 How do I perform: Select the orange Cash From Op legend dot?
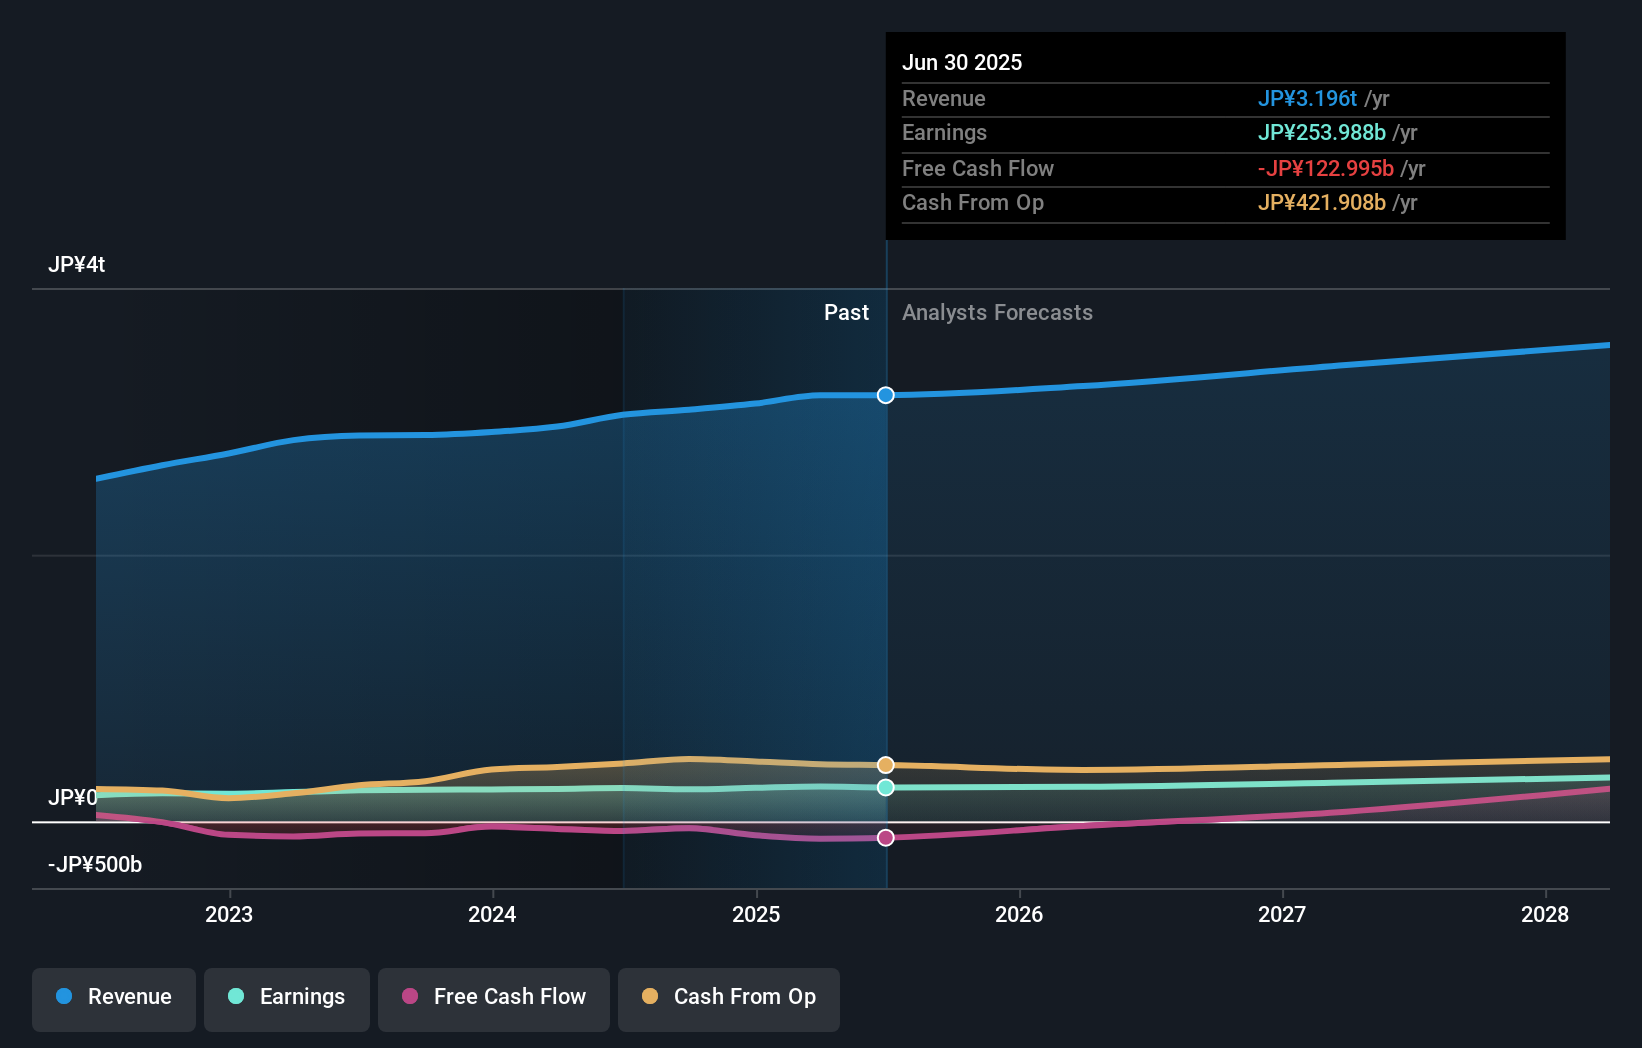pyautogui.click(x=650, y=997)
